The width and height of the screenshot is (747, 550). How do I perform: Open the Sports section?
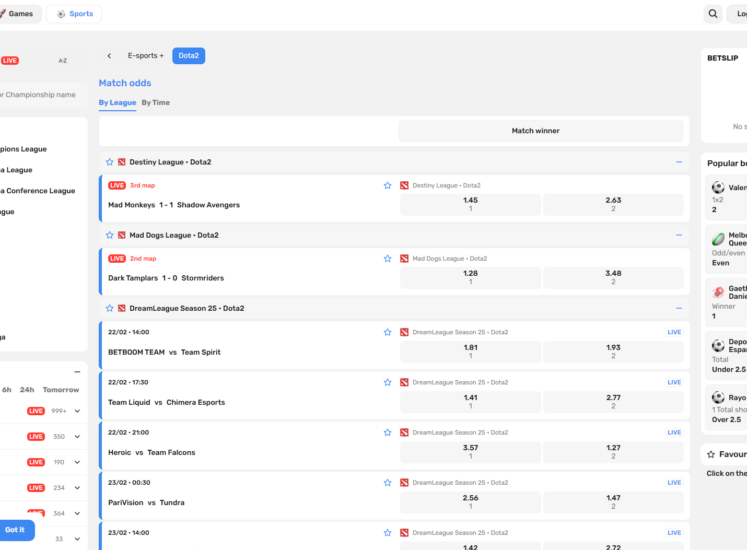click(74, 14)
